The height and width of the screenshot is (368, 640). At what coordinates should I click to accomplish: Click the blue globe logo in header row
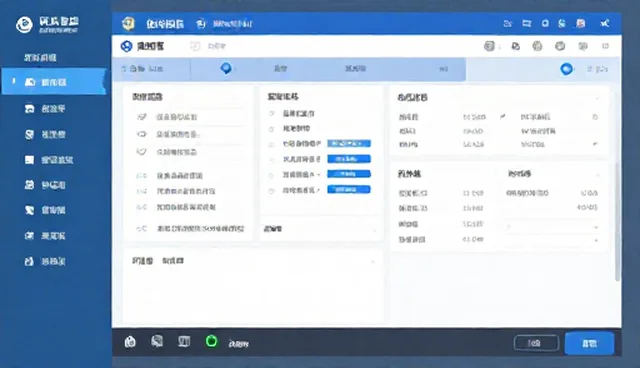pyautogui.click(x=127, y=46)
